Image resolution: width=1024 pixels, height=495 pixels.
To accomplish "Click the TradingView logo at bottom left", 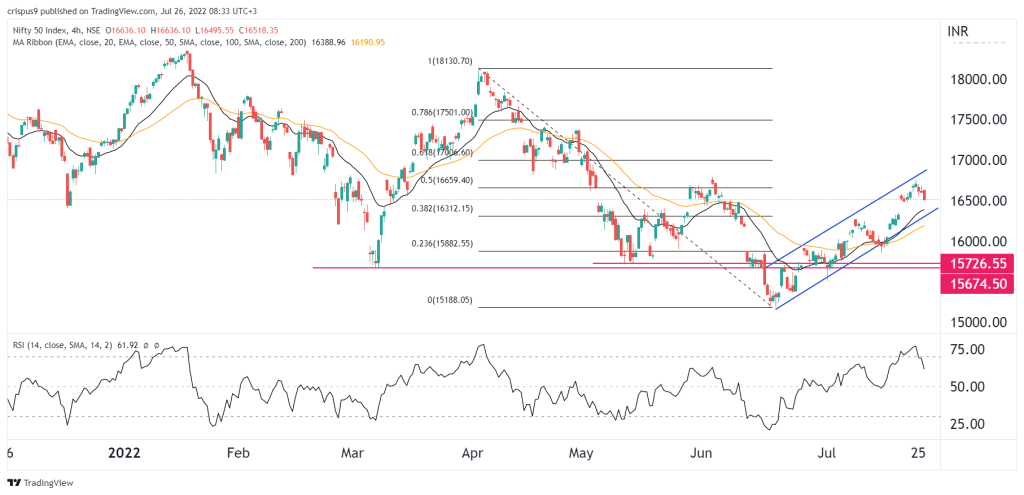I will coord(40,483).
